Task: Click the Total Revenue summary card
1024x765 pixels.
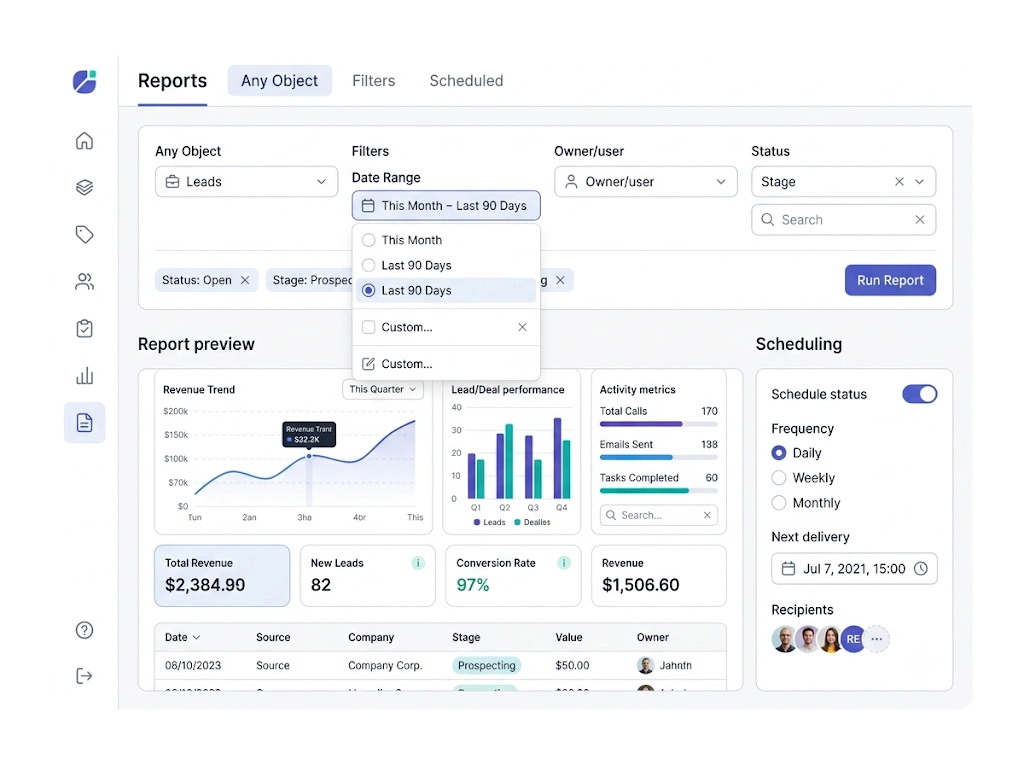Action: point(222,576)
